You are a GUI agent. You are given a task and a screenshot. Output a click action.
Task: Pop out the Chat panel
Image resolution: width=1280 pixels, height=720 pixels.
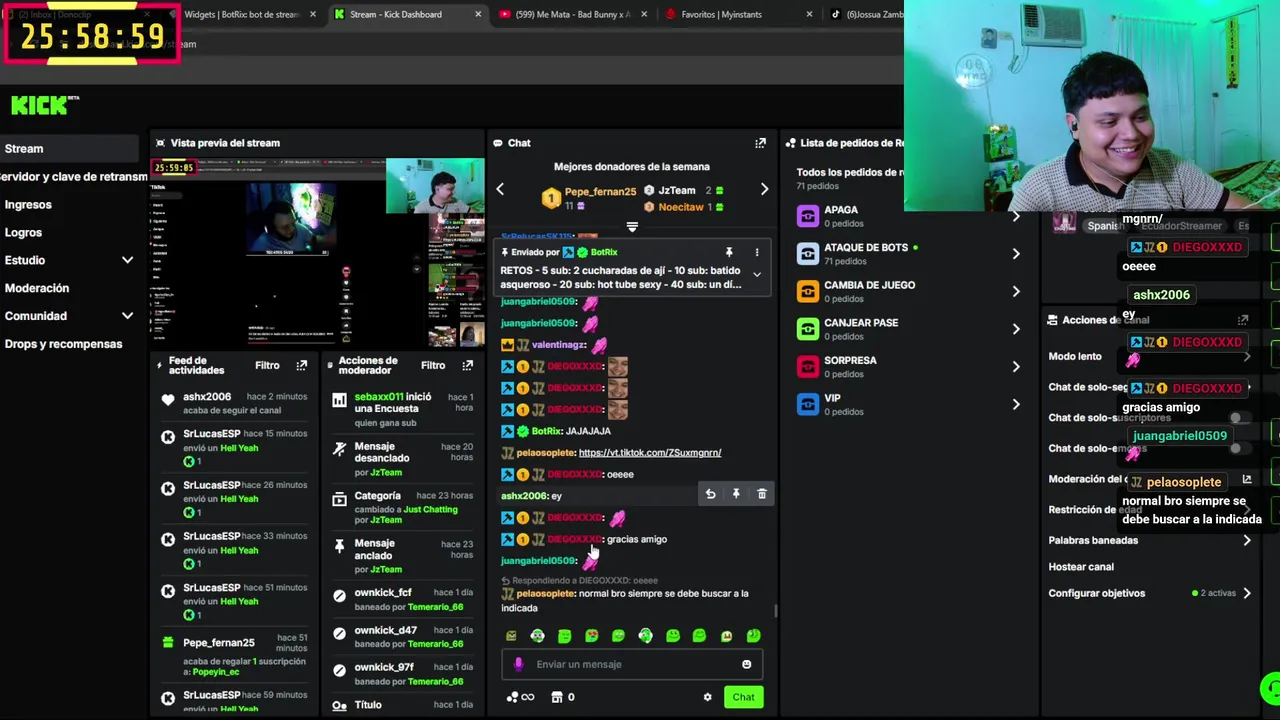click(760, 143)
